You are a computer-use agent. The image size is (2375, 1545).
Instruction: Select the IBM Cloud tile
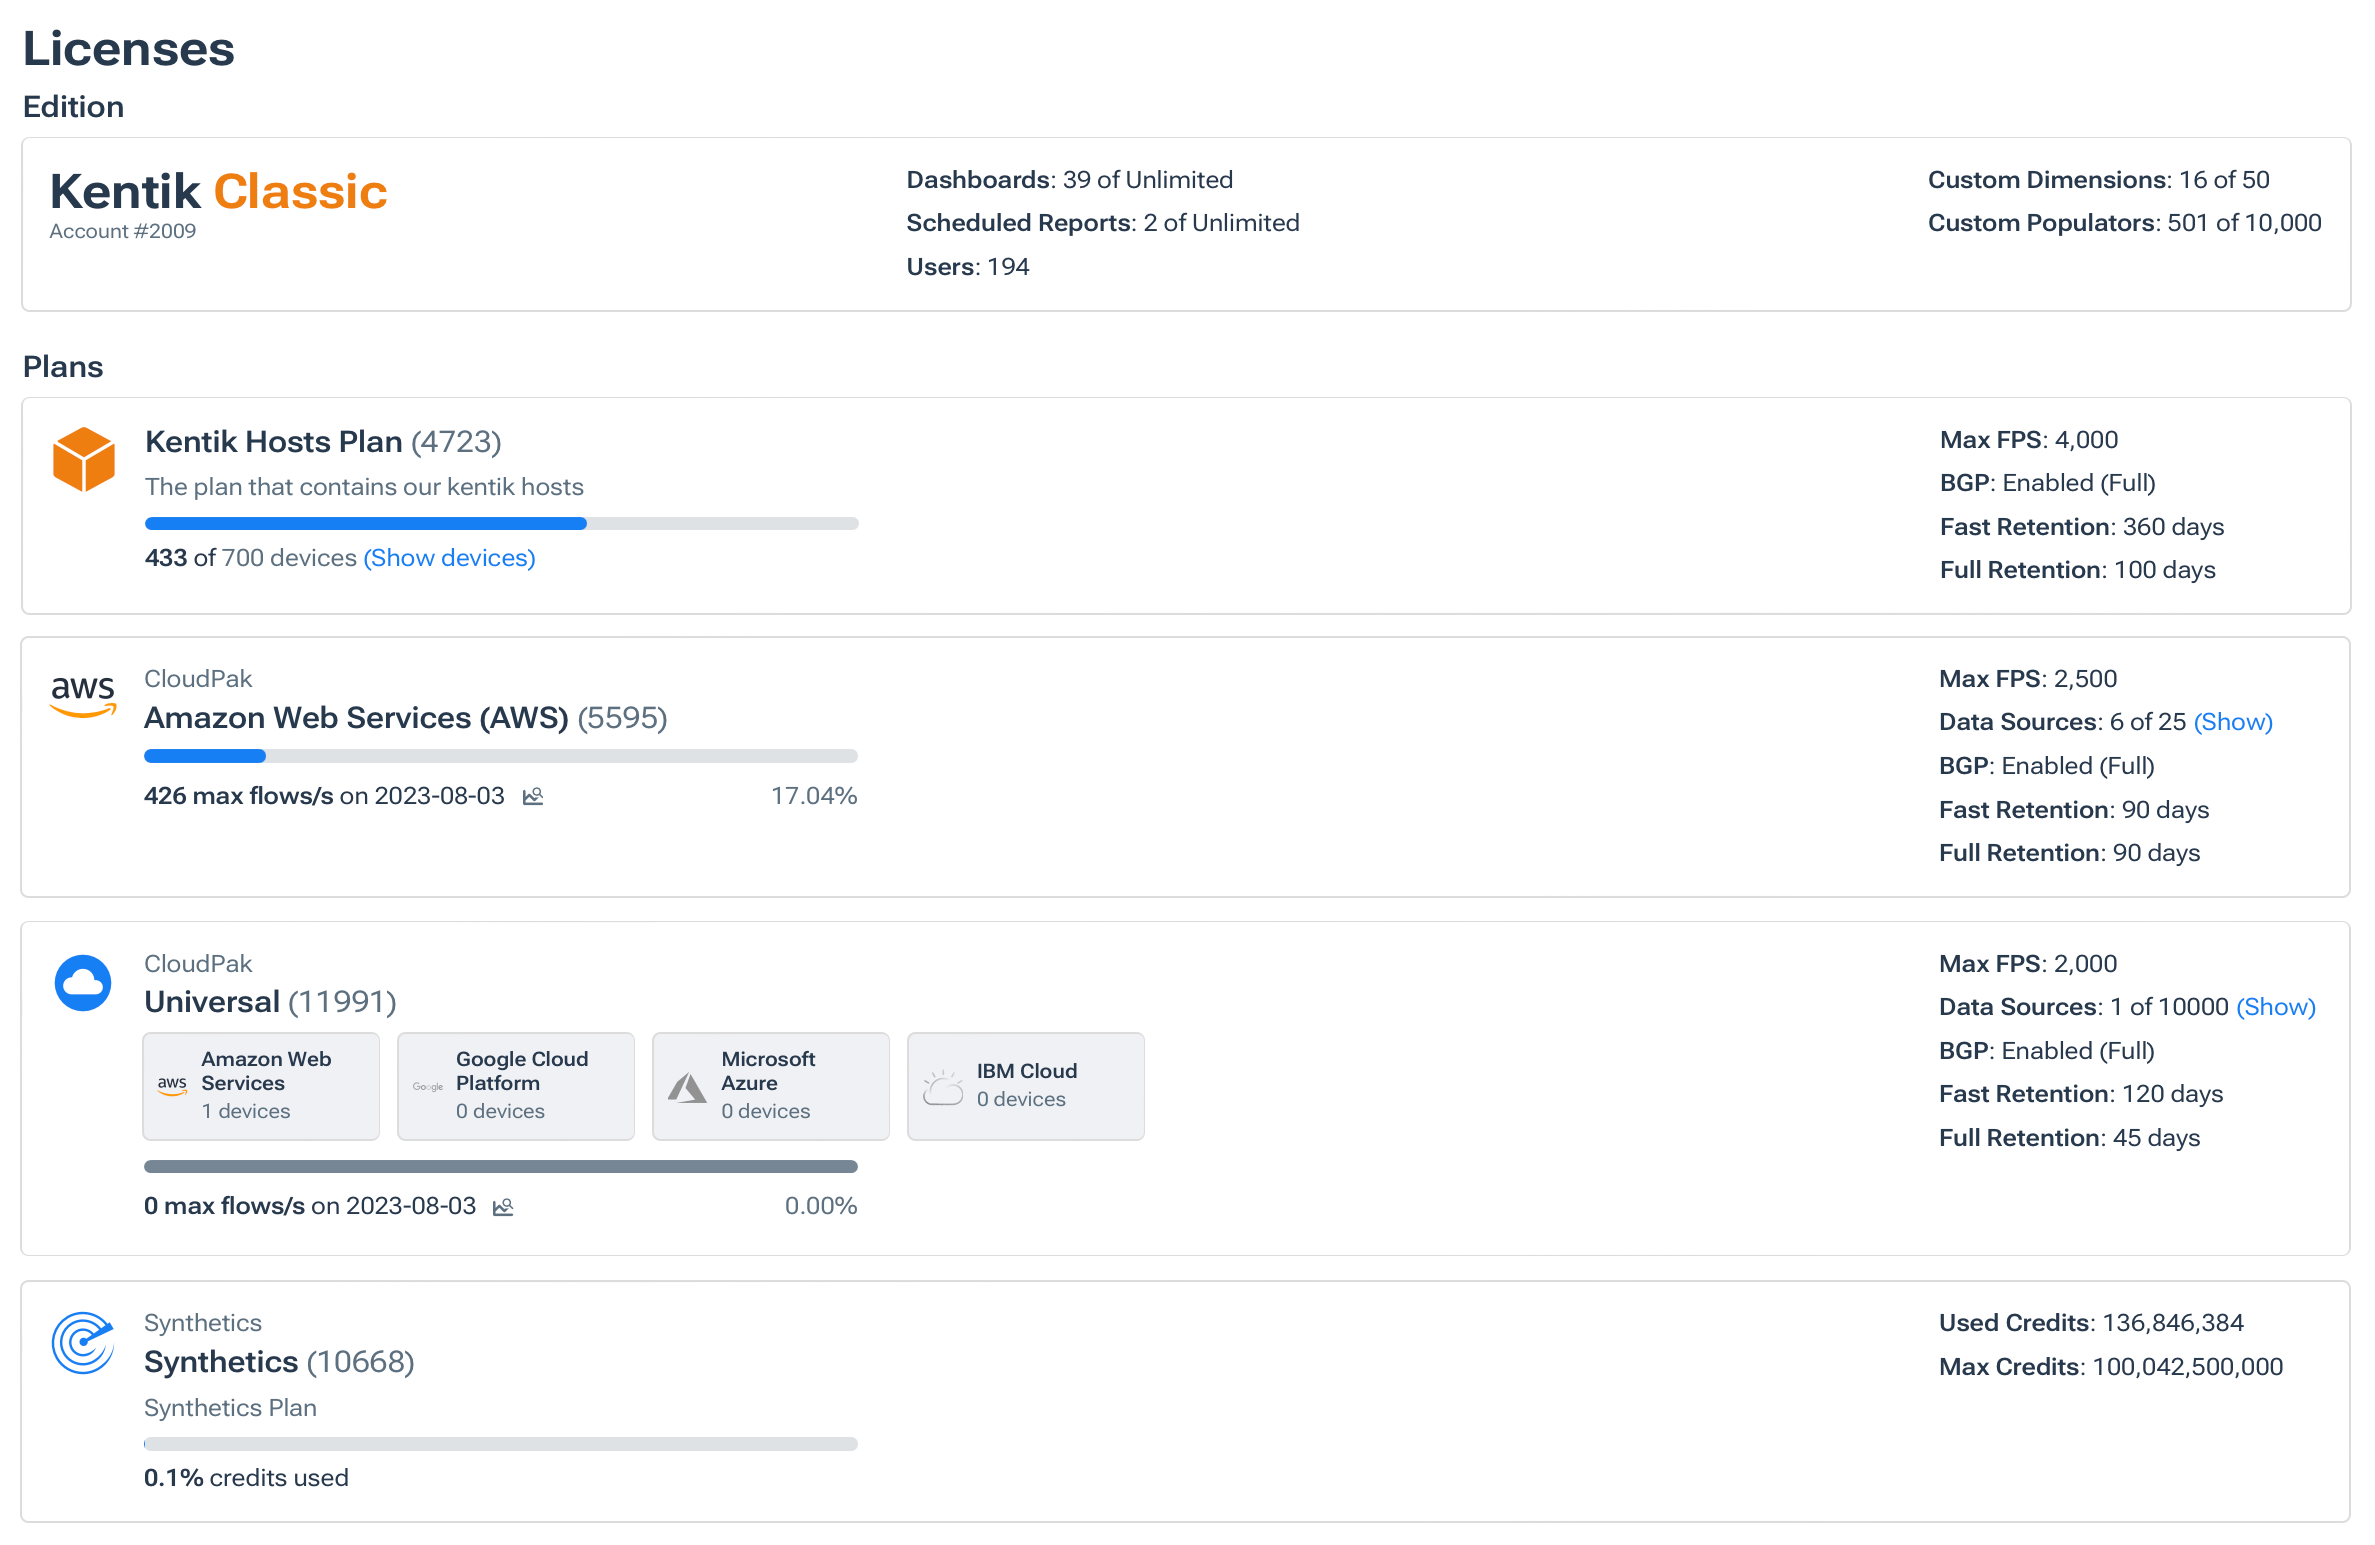[x=1025, y=1086]
